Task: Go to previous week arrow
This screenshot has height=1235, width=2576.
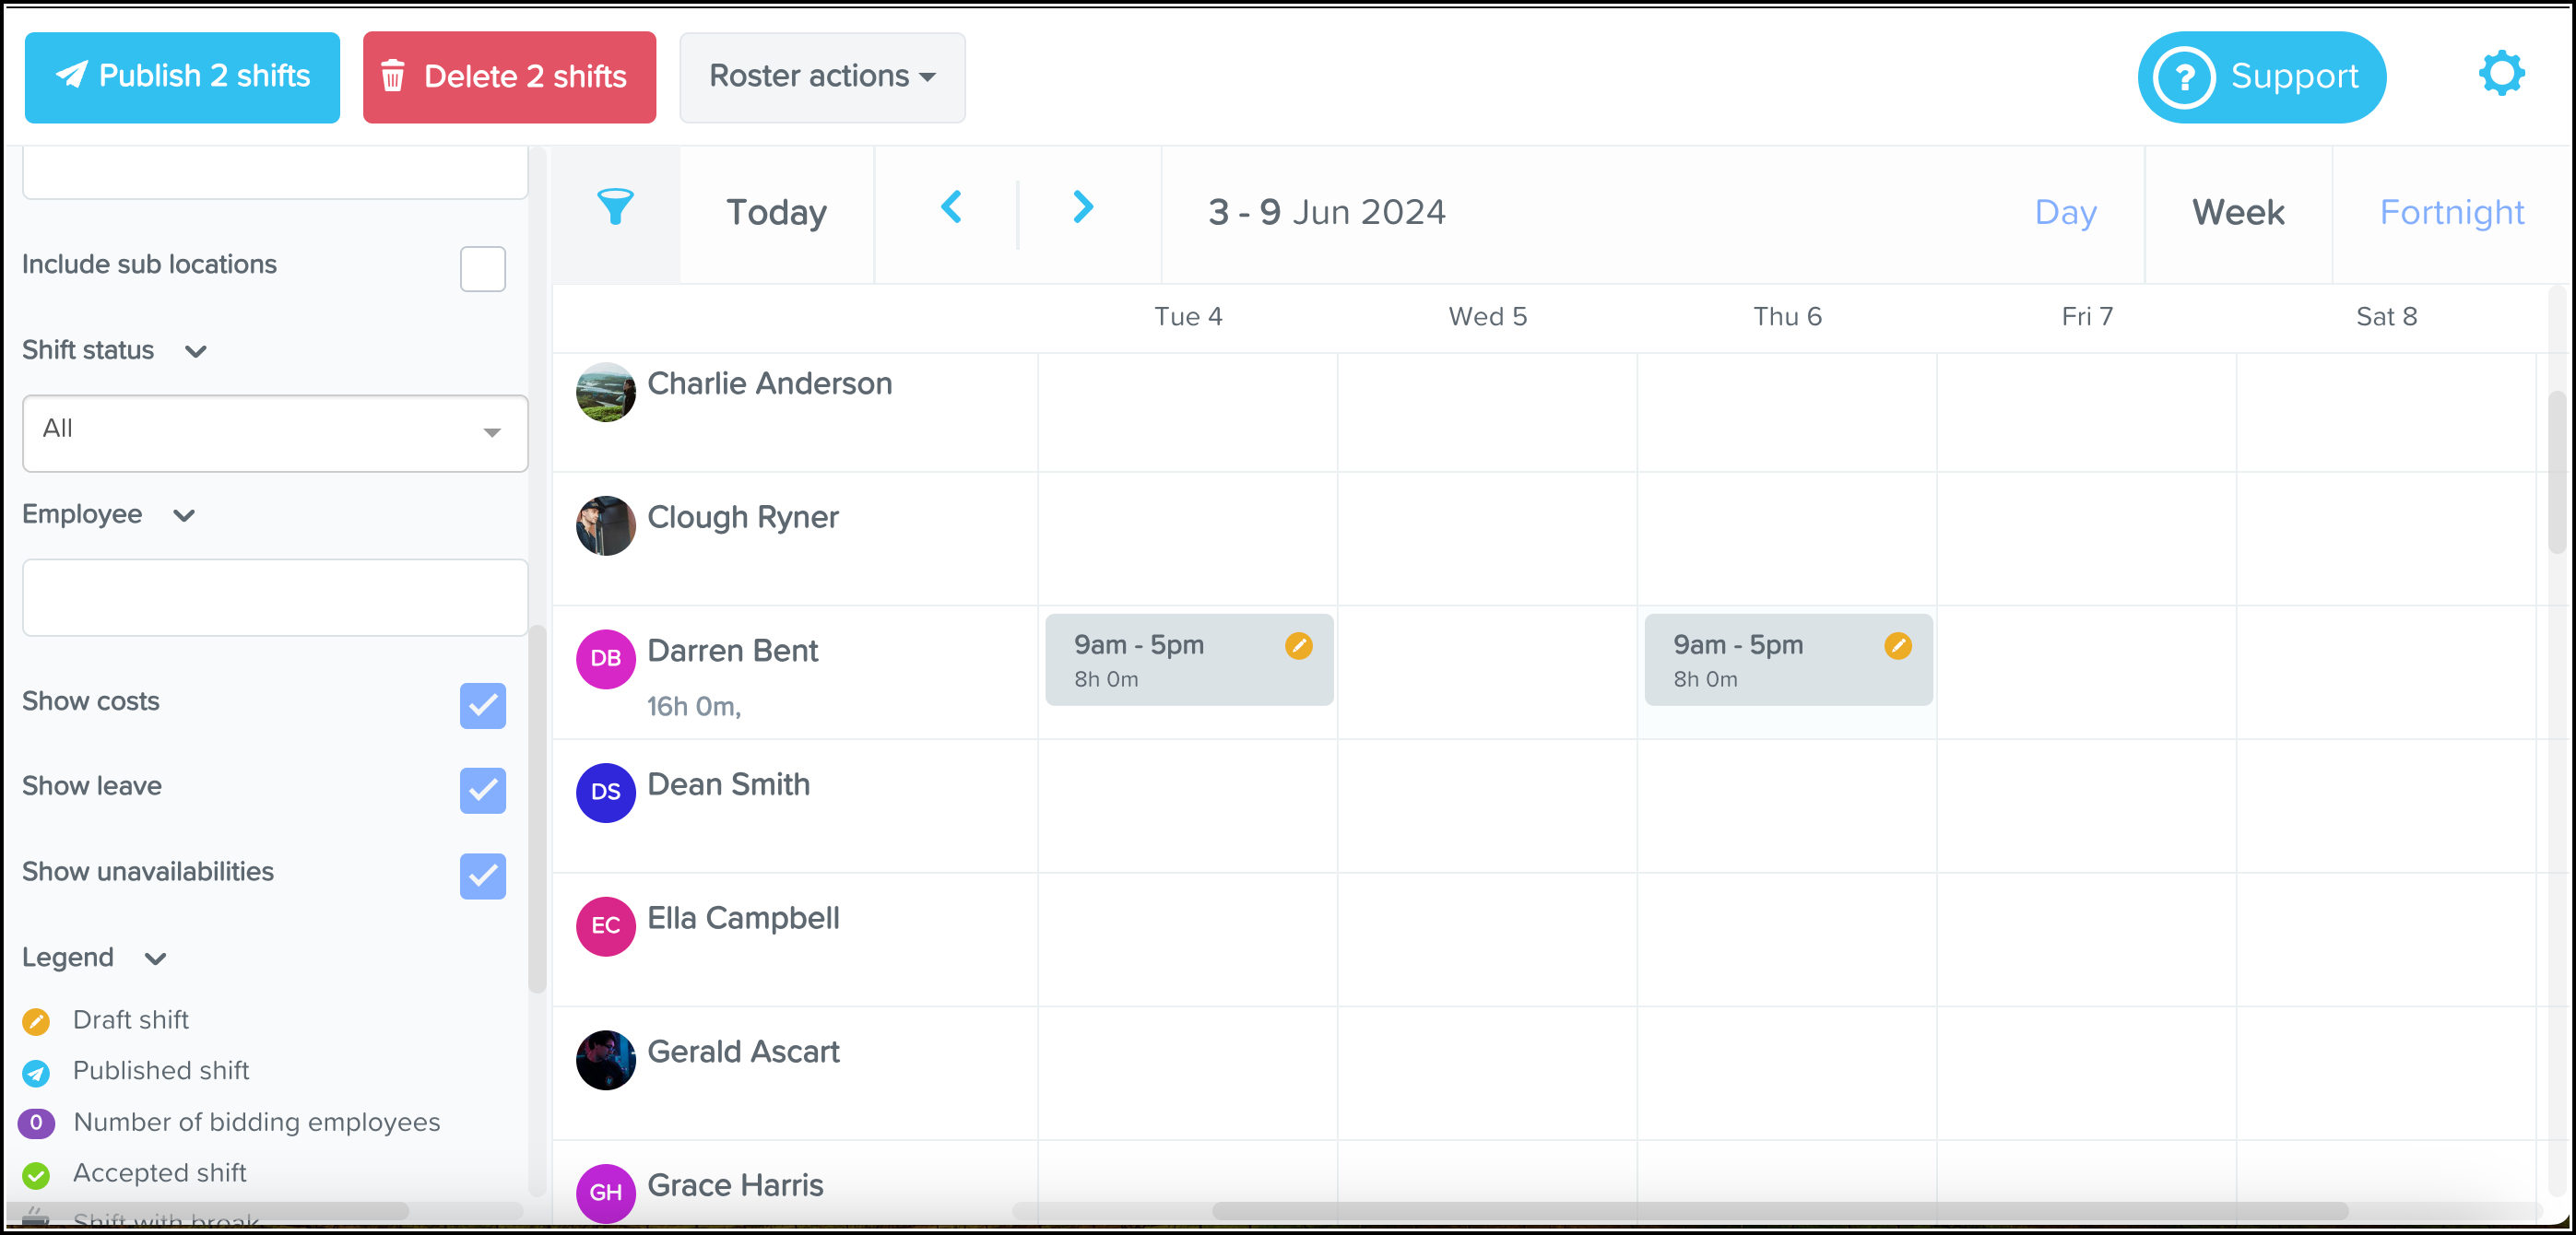Action: point(951,208)
